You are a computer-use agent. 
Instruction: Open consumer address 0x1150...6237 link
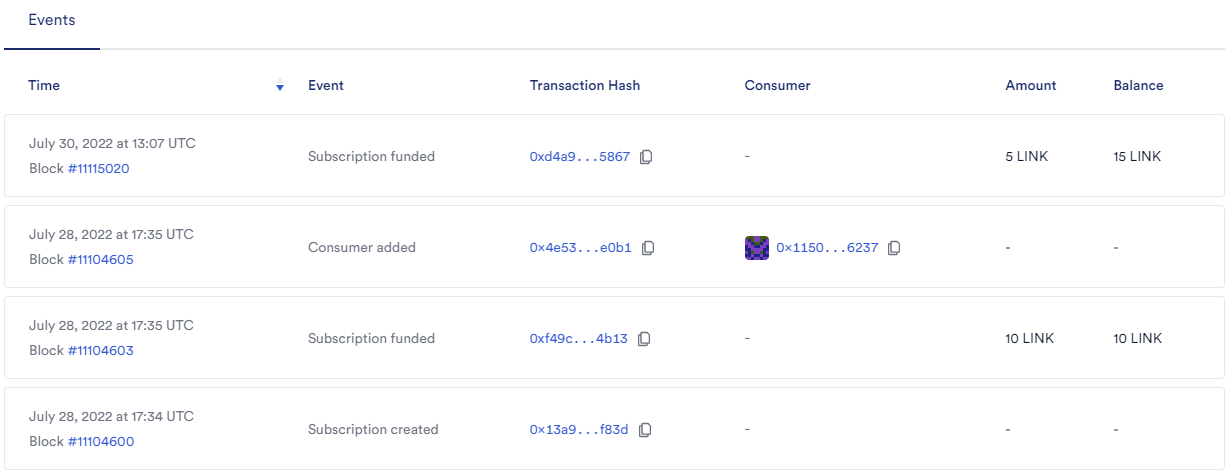[827, 248]
